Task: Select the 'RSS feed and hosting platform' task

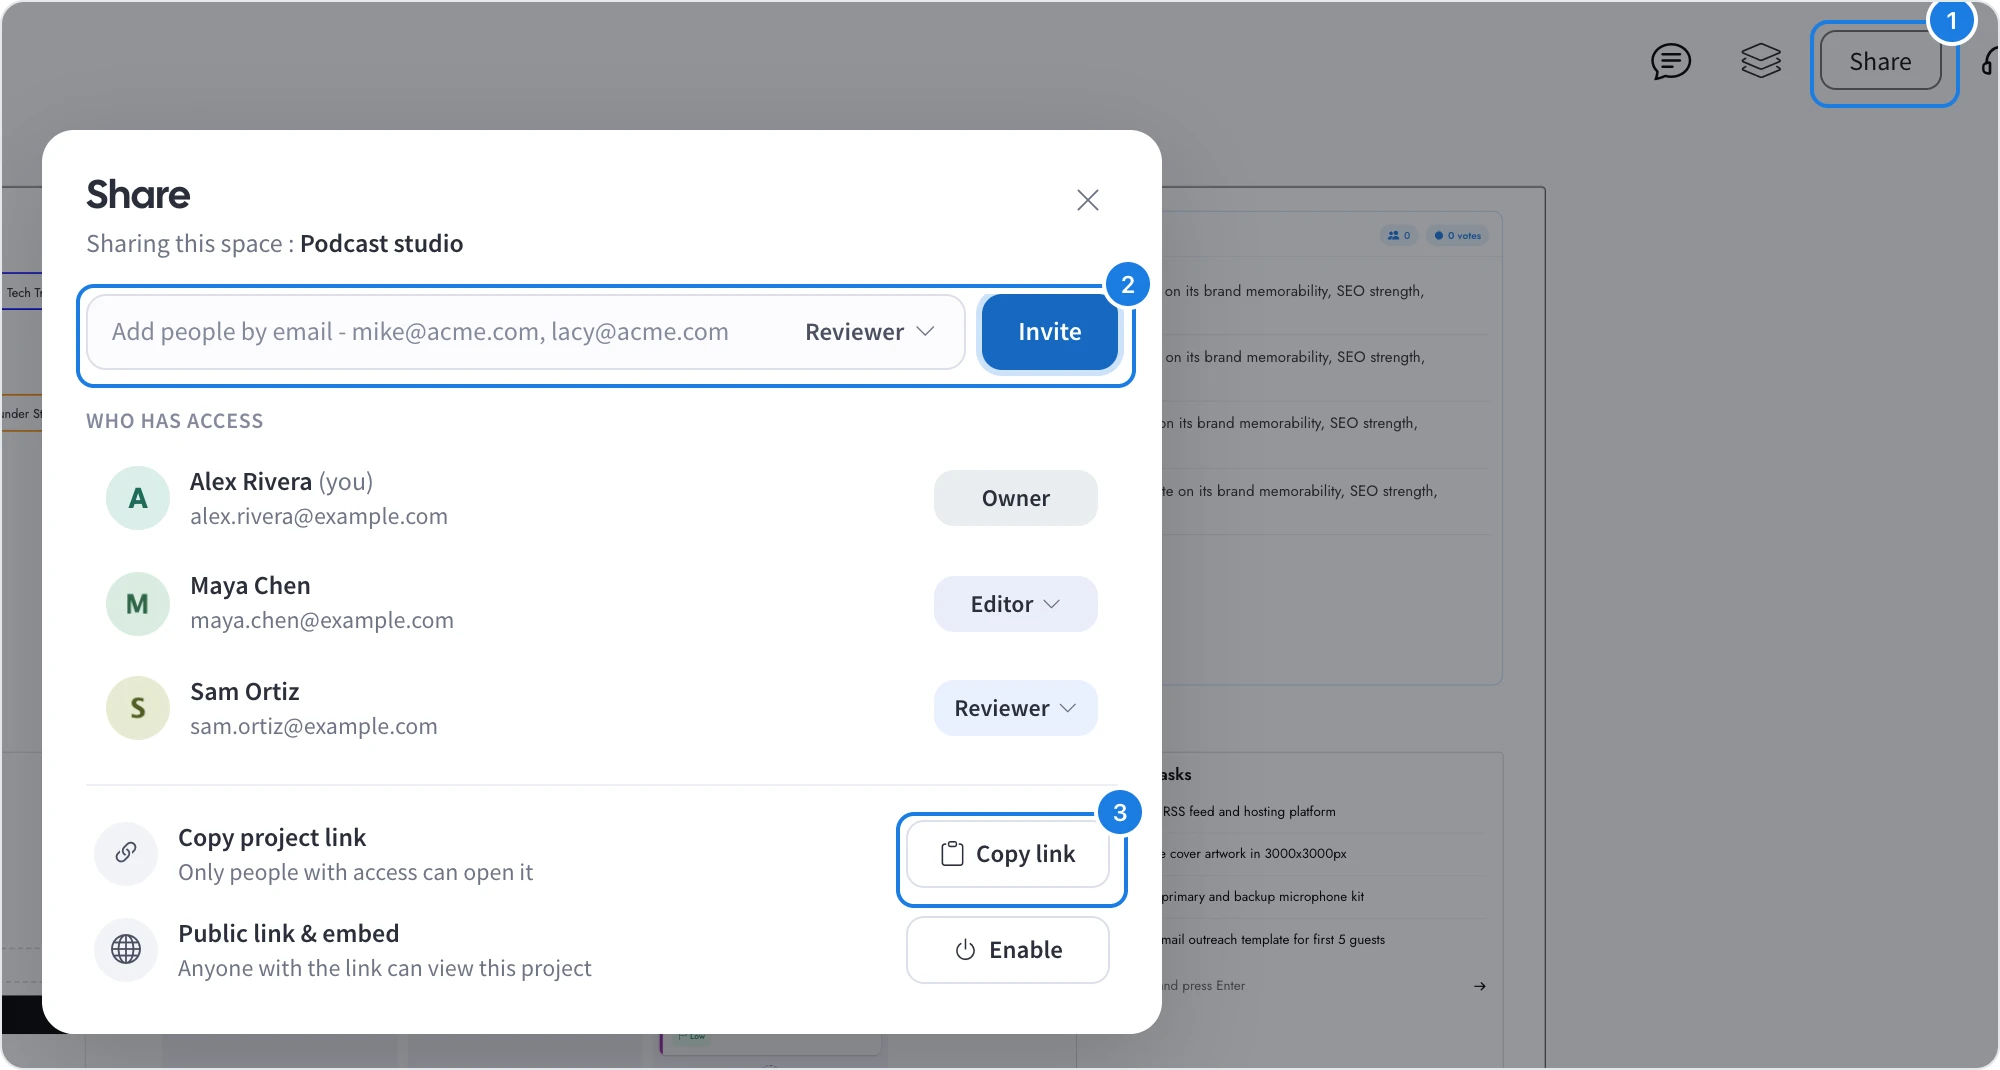Action: click(1249, 812)
